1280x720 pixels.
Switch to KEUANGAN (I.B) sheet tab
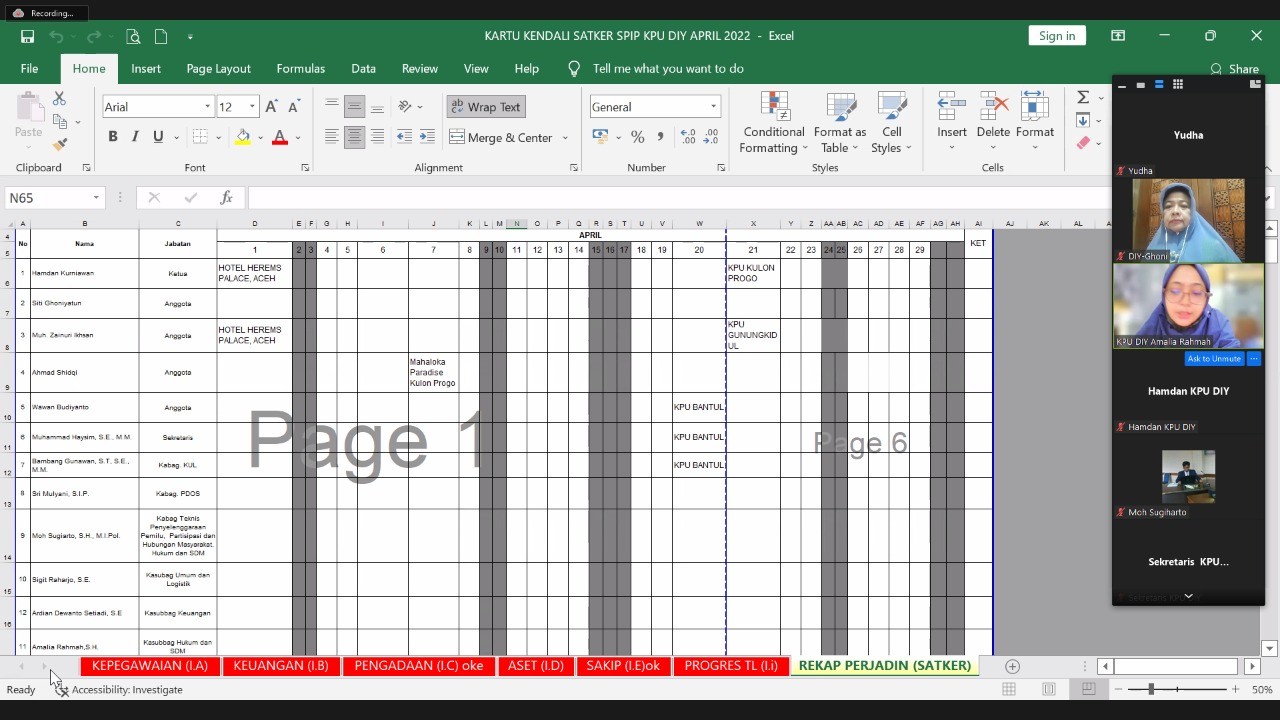coord(280,666)
